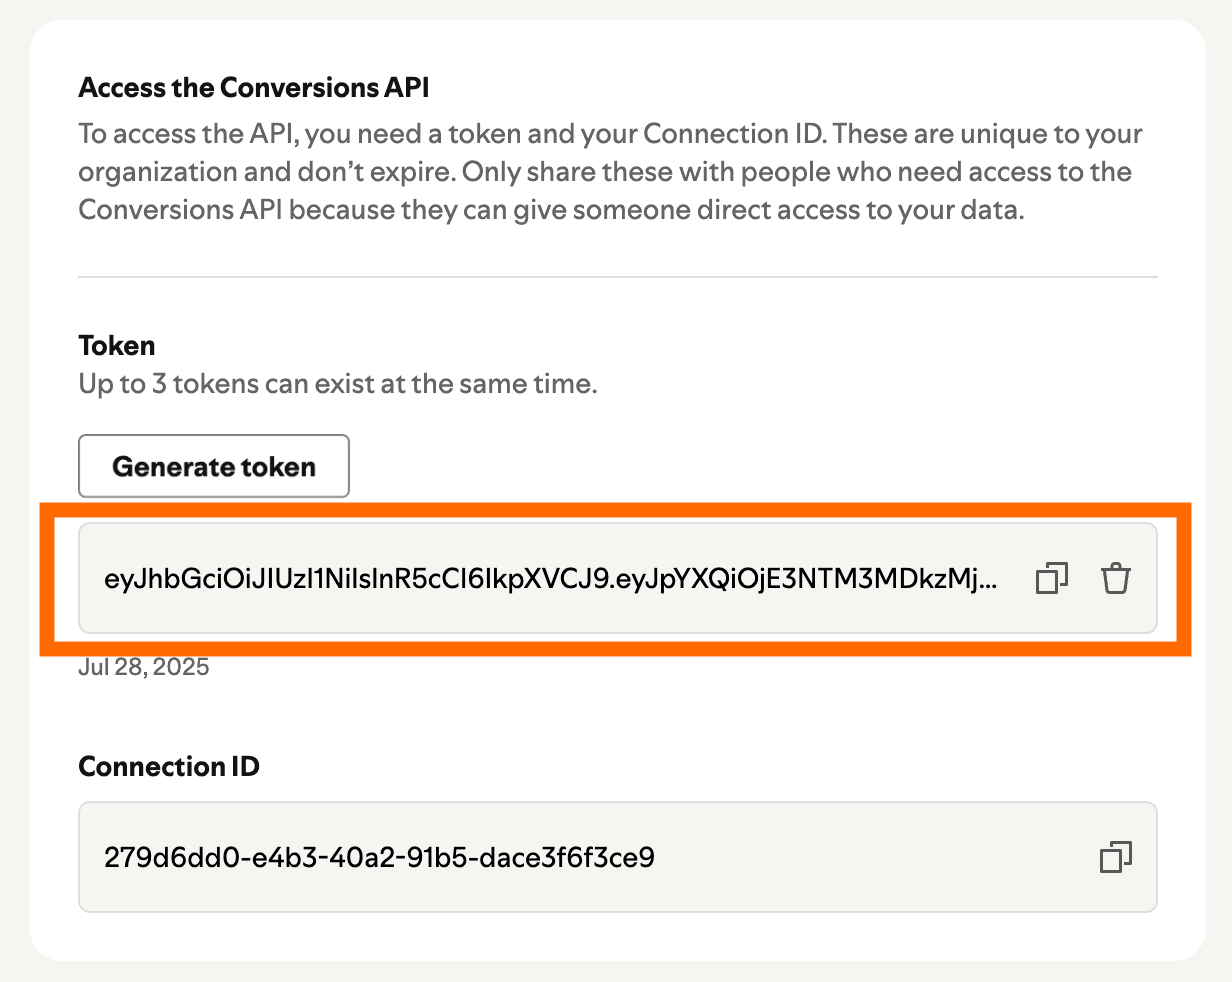Click the paragraph line starting 'To access the API'
This screenshot has width=1232, height=982.
click(x=610, y=134)
